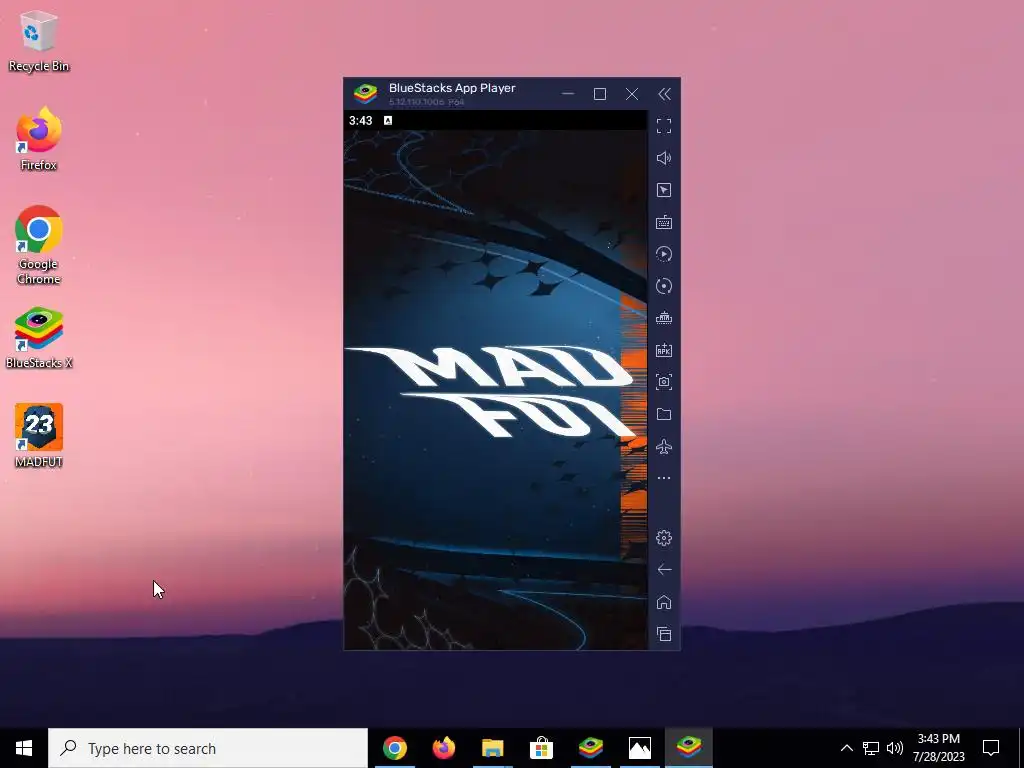This screenshot has height=768, width=1024.
Task: Open the clock showing 3:43 PM
Action: [x=938, y=748]
